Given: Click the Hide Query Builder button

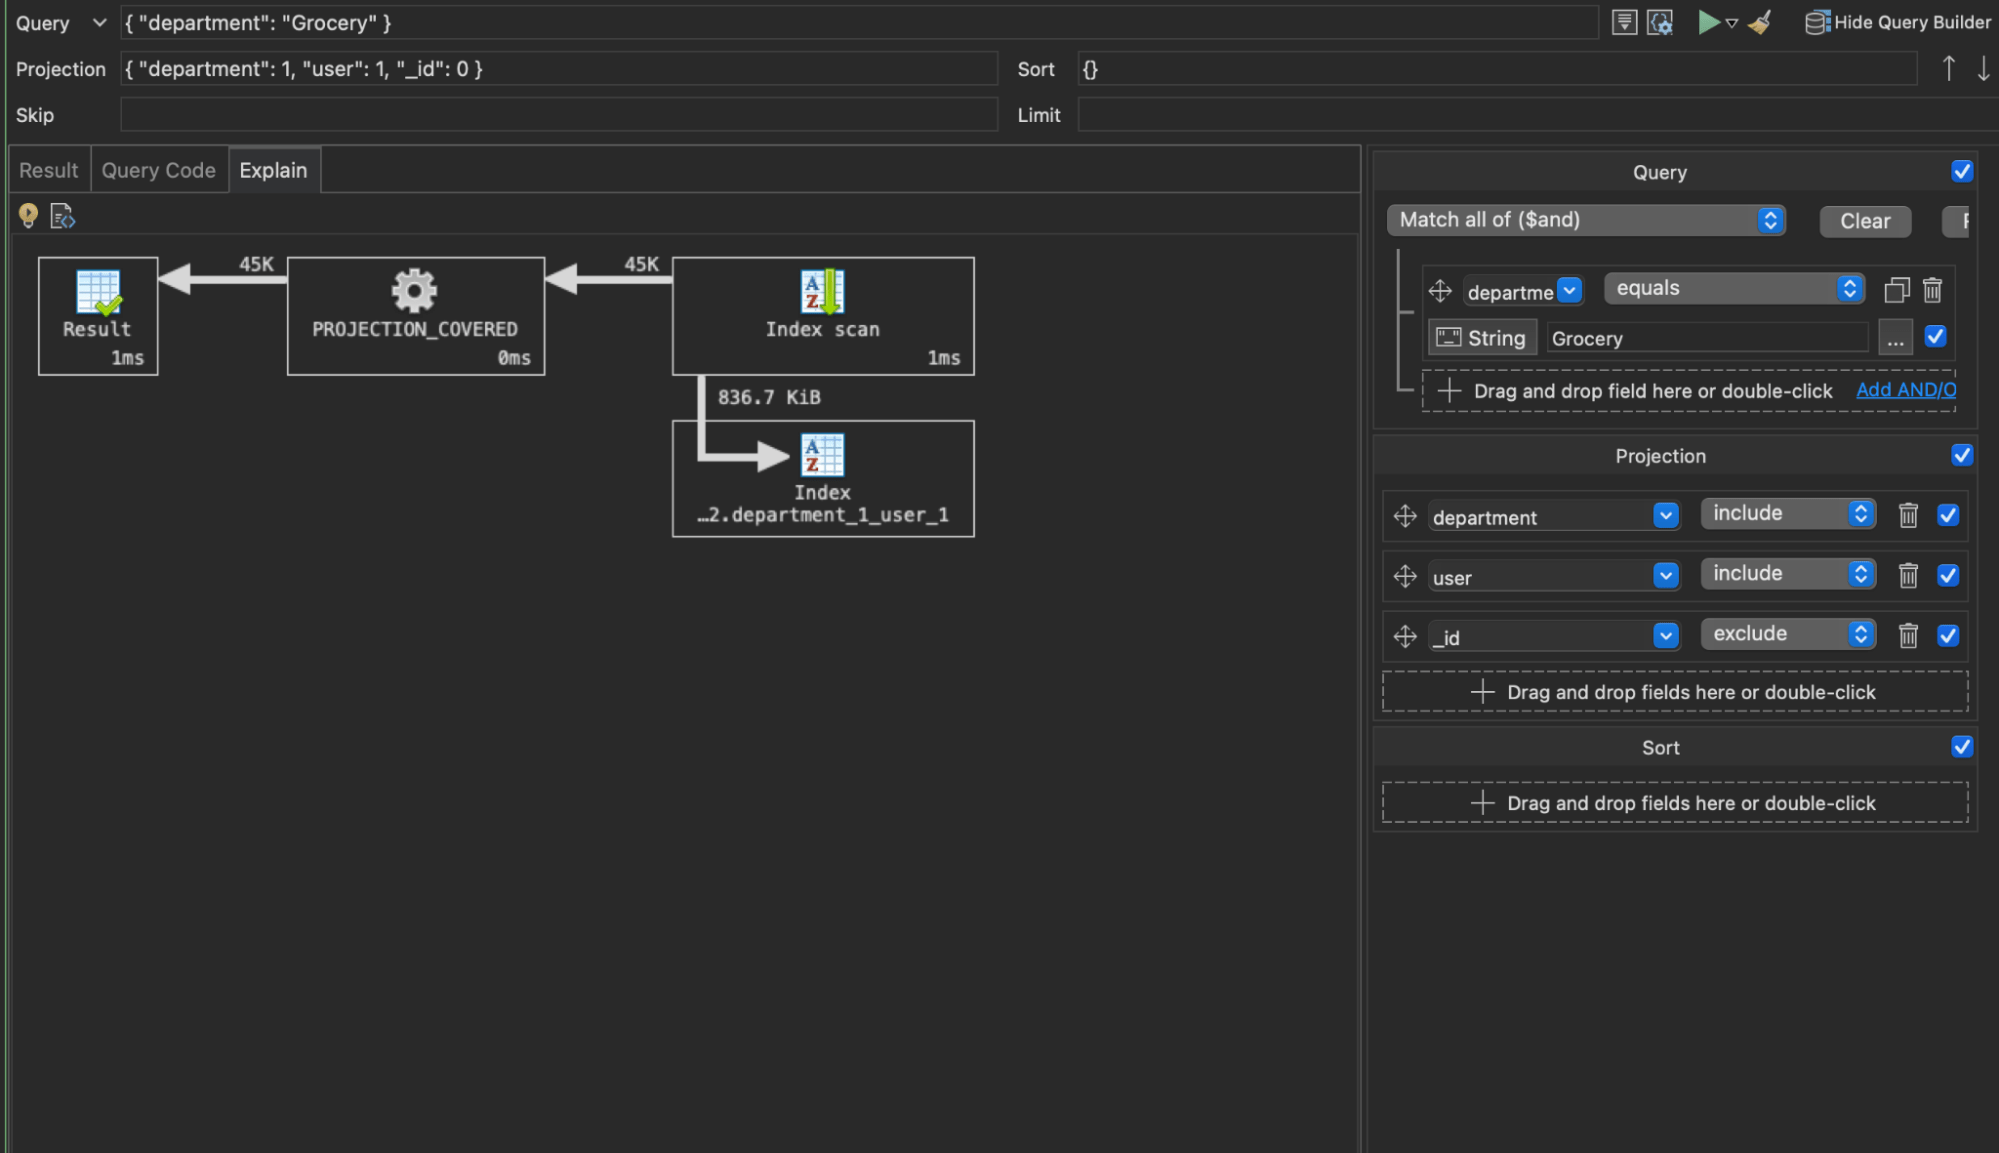Looking at the screenshot, I should [1897, 22].
